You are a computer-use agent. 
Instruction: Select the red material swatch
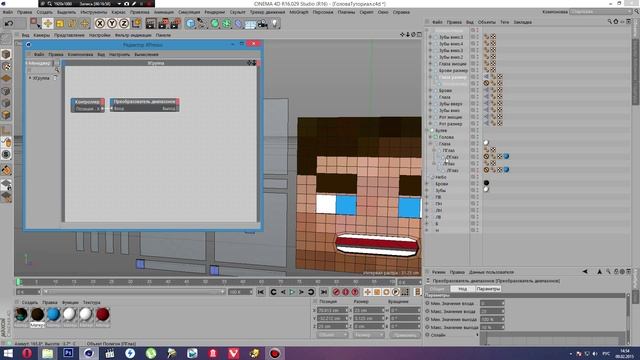(x=102, y=314)
